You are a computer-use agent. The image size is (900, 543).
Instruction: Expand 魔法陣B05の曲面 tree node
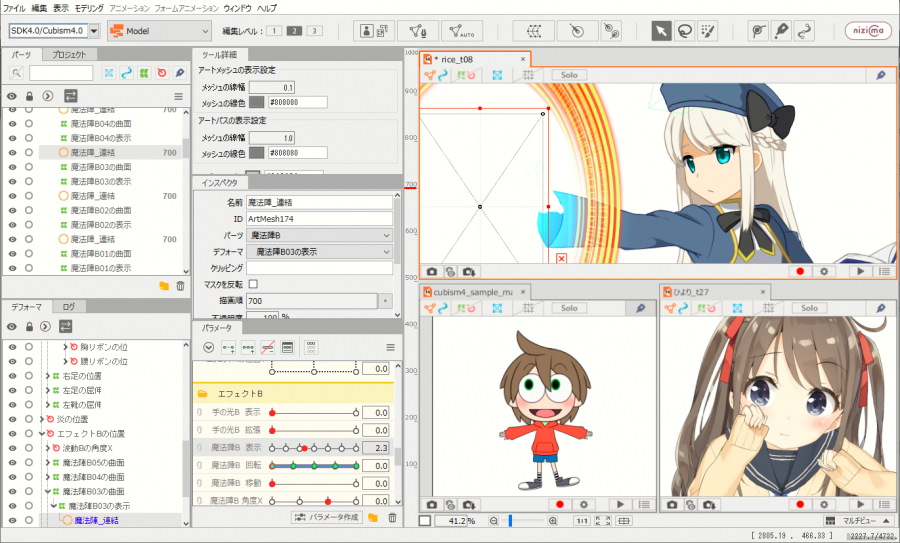pos(48,463)
